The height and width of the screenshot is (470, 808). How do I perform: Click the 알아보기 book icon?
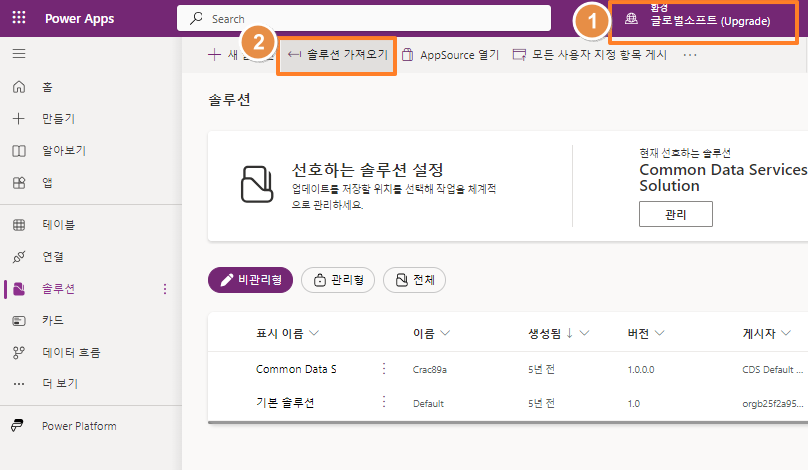coord(19,150)
